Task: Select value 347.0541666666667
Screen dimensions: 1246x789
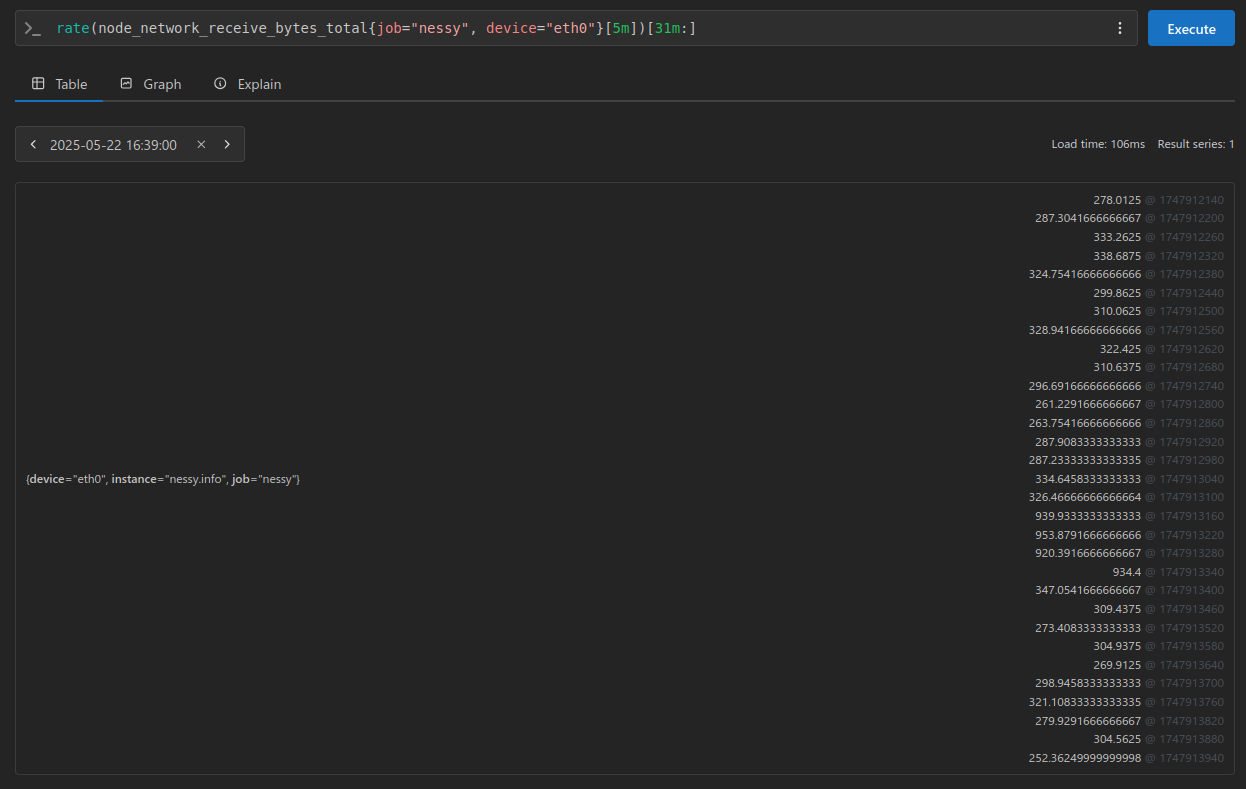Action: [1088, 590]
